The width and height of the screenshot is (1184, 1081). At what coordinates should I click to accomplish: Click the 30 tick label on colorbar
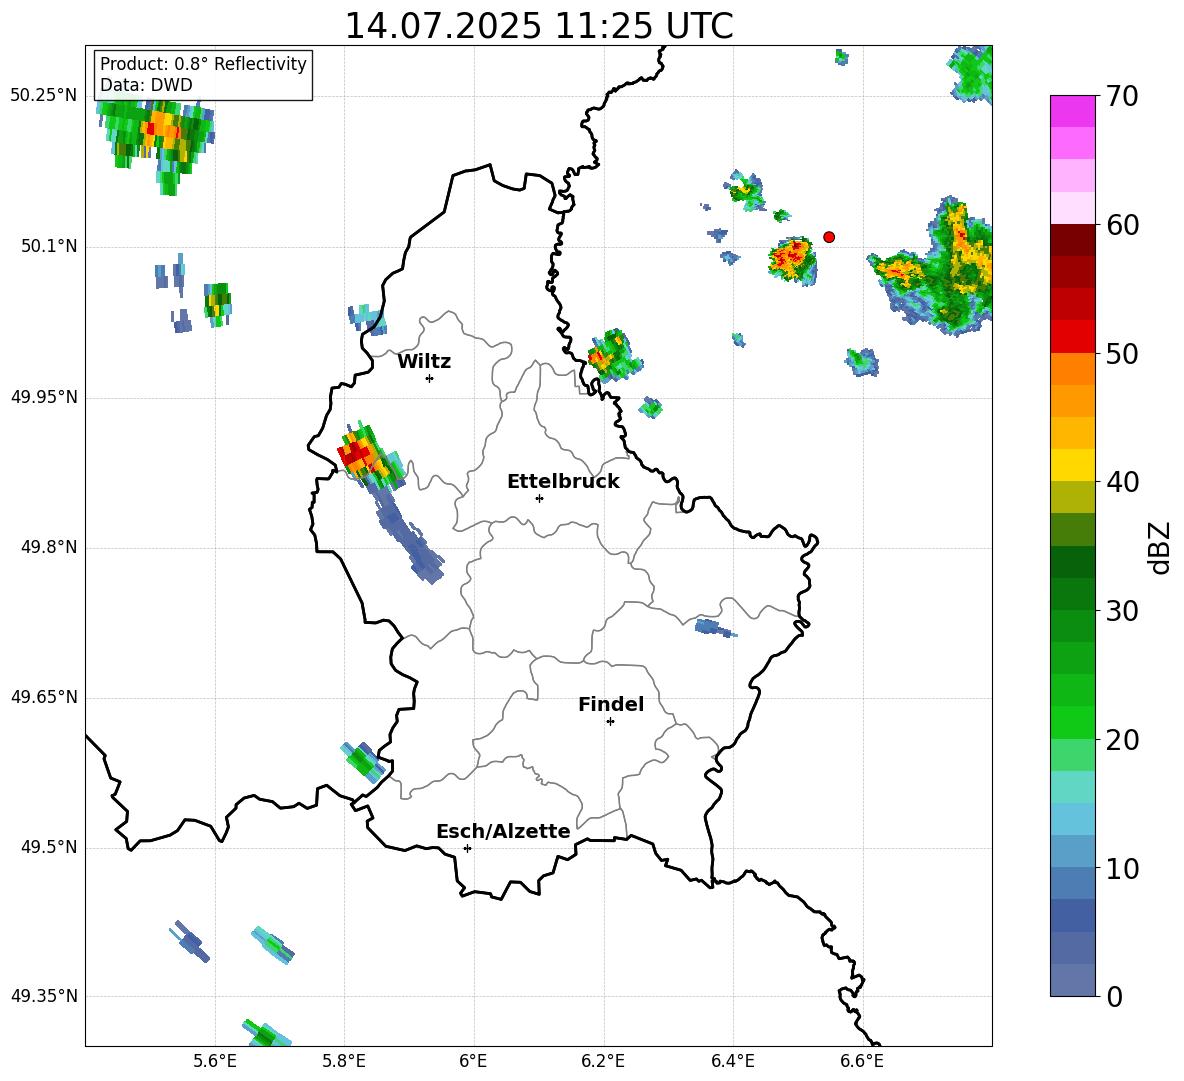point(1122,610)
